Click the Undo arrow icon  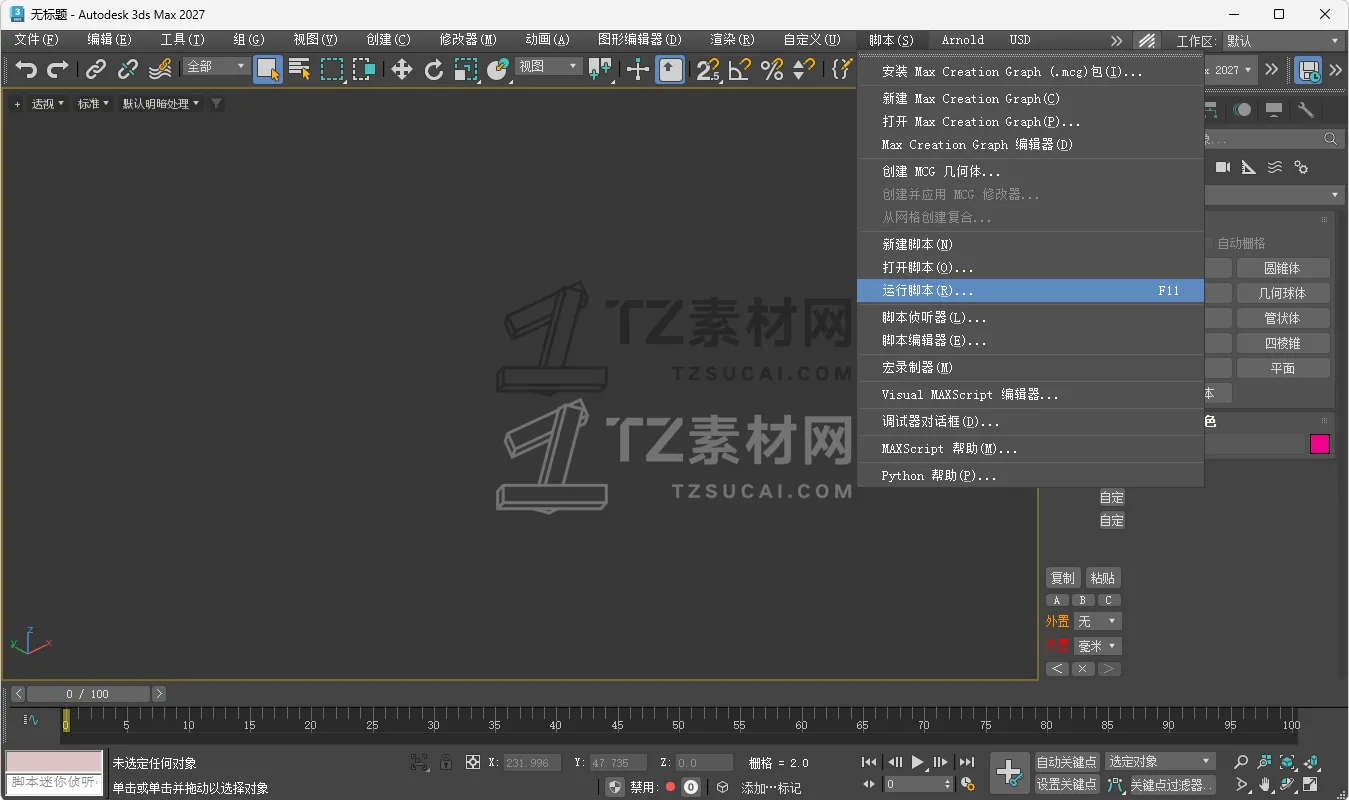[x=27, y=69]
